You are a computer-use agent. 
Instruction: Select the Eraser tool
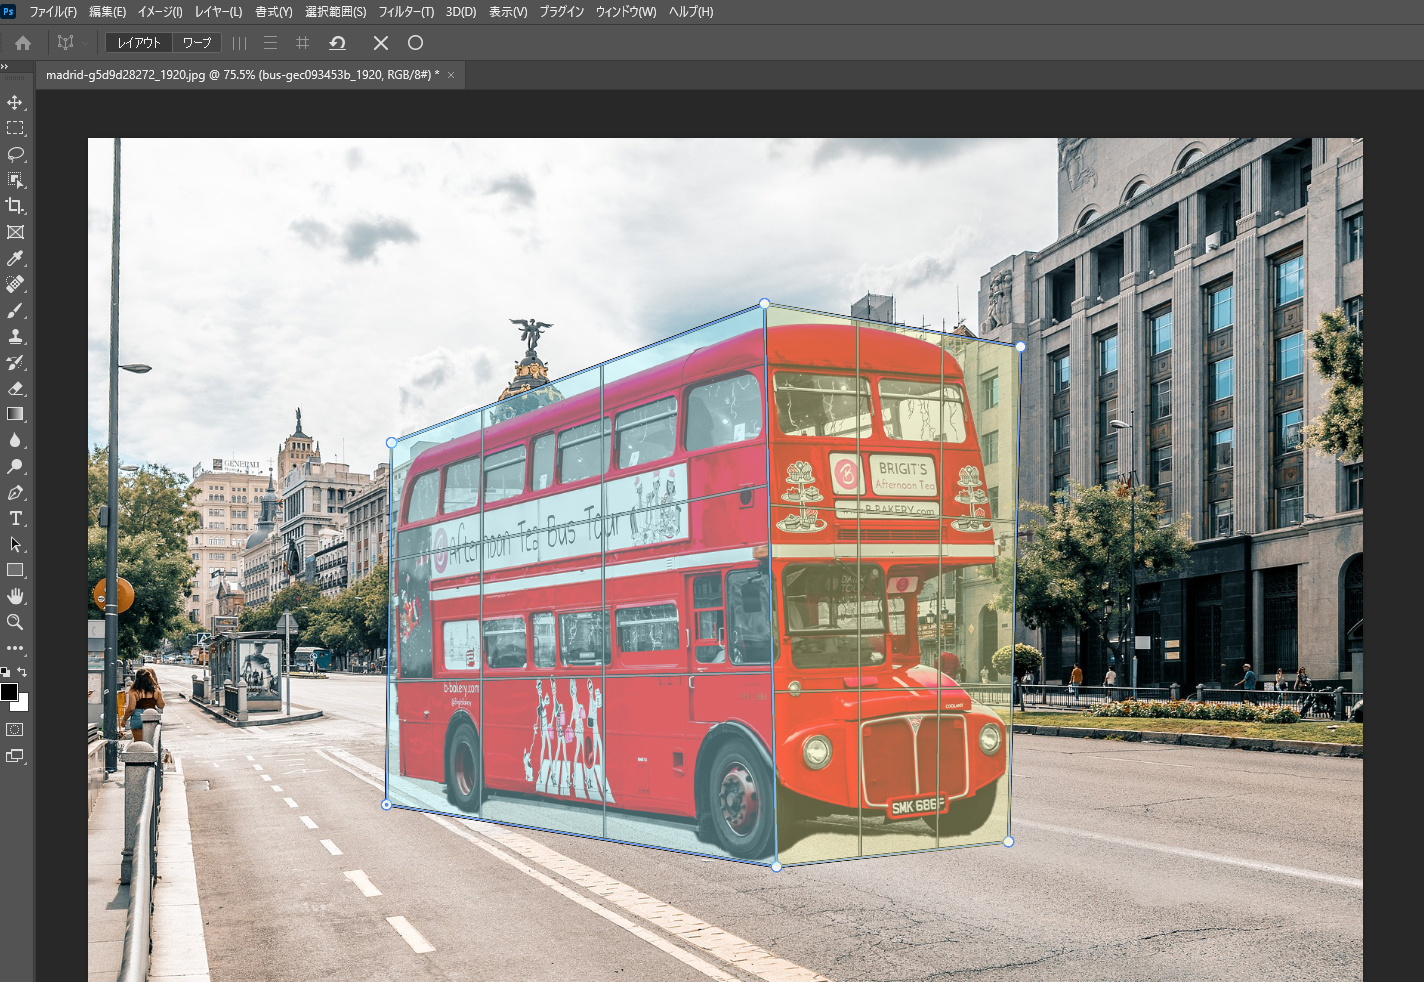point(15,388)
